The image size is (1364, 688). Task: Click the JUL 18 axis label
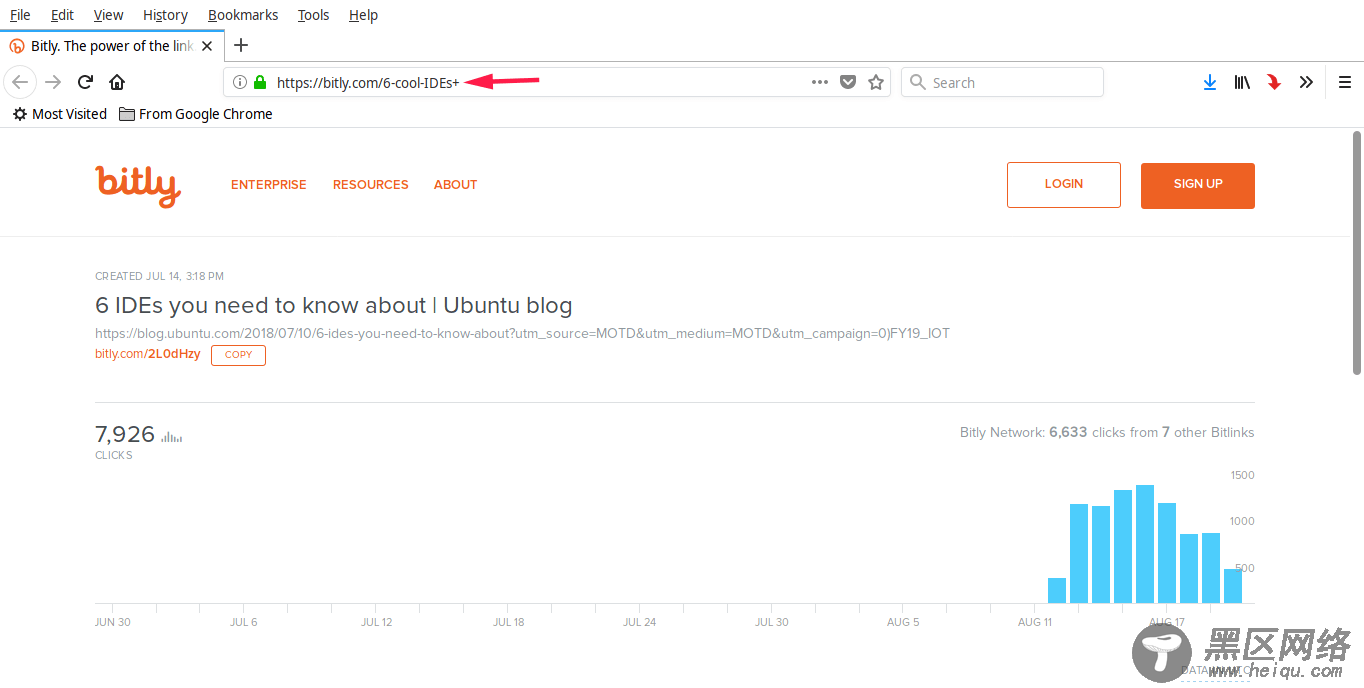(508, 622)
